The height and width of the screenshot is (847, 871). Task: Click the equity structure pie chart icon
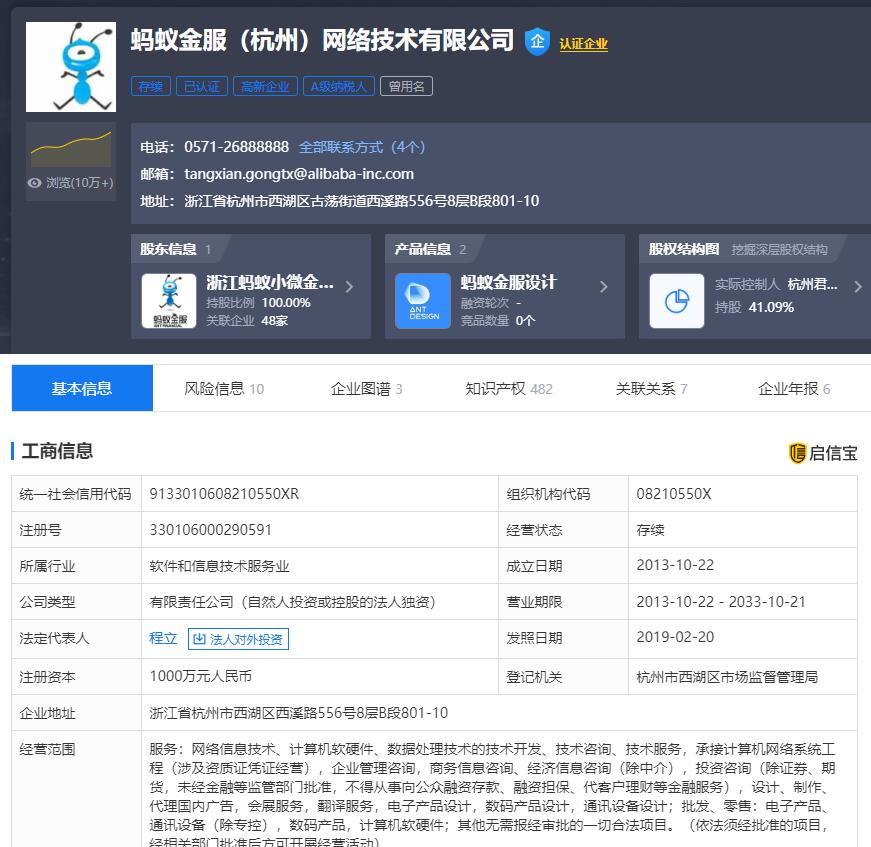[x=677, y=300]
